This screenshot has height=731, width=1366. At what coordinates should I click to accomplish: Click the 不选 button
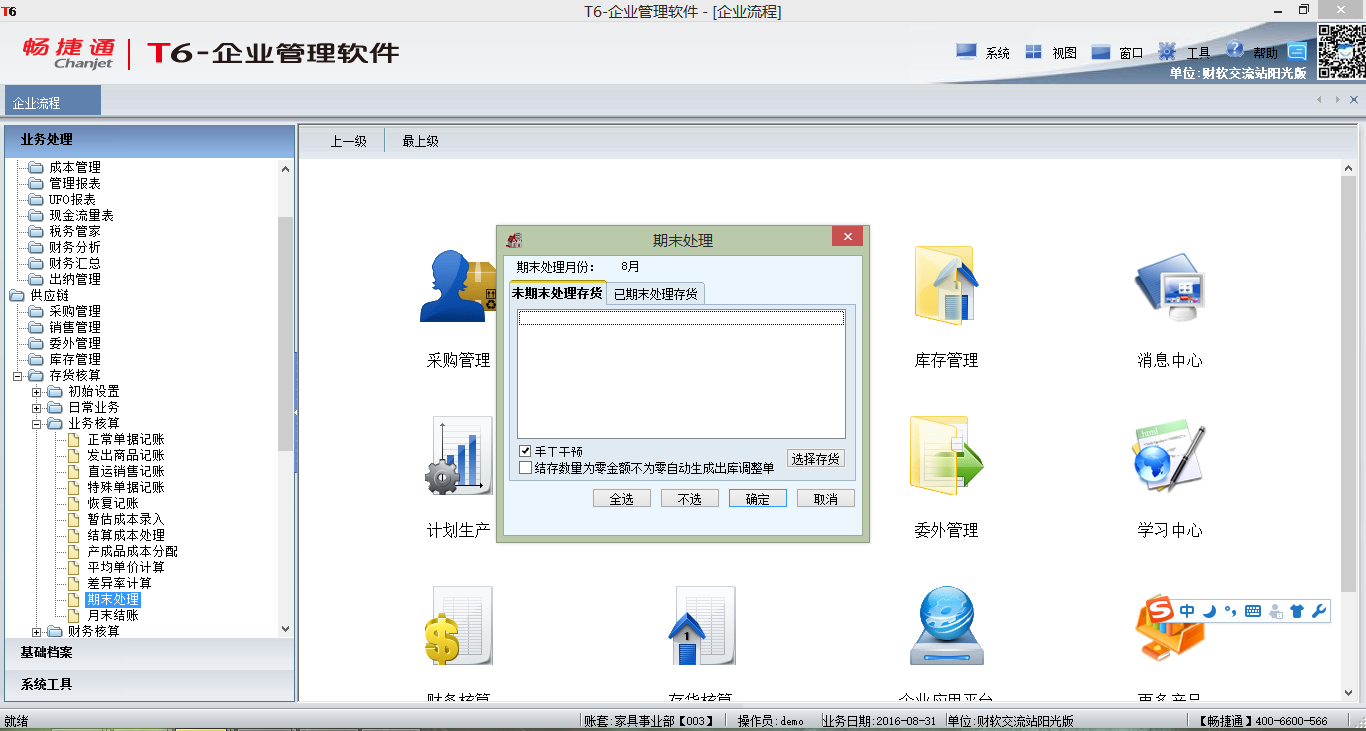(x=690, y=498)
